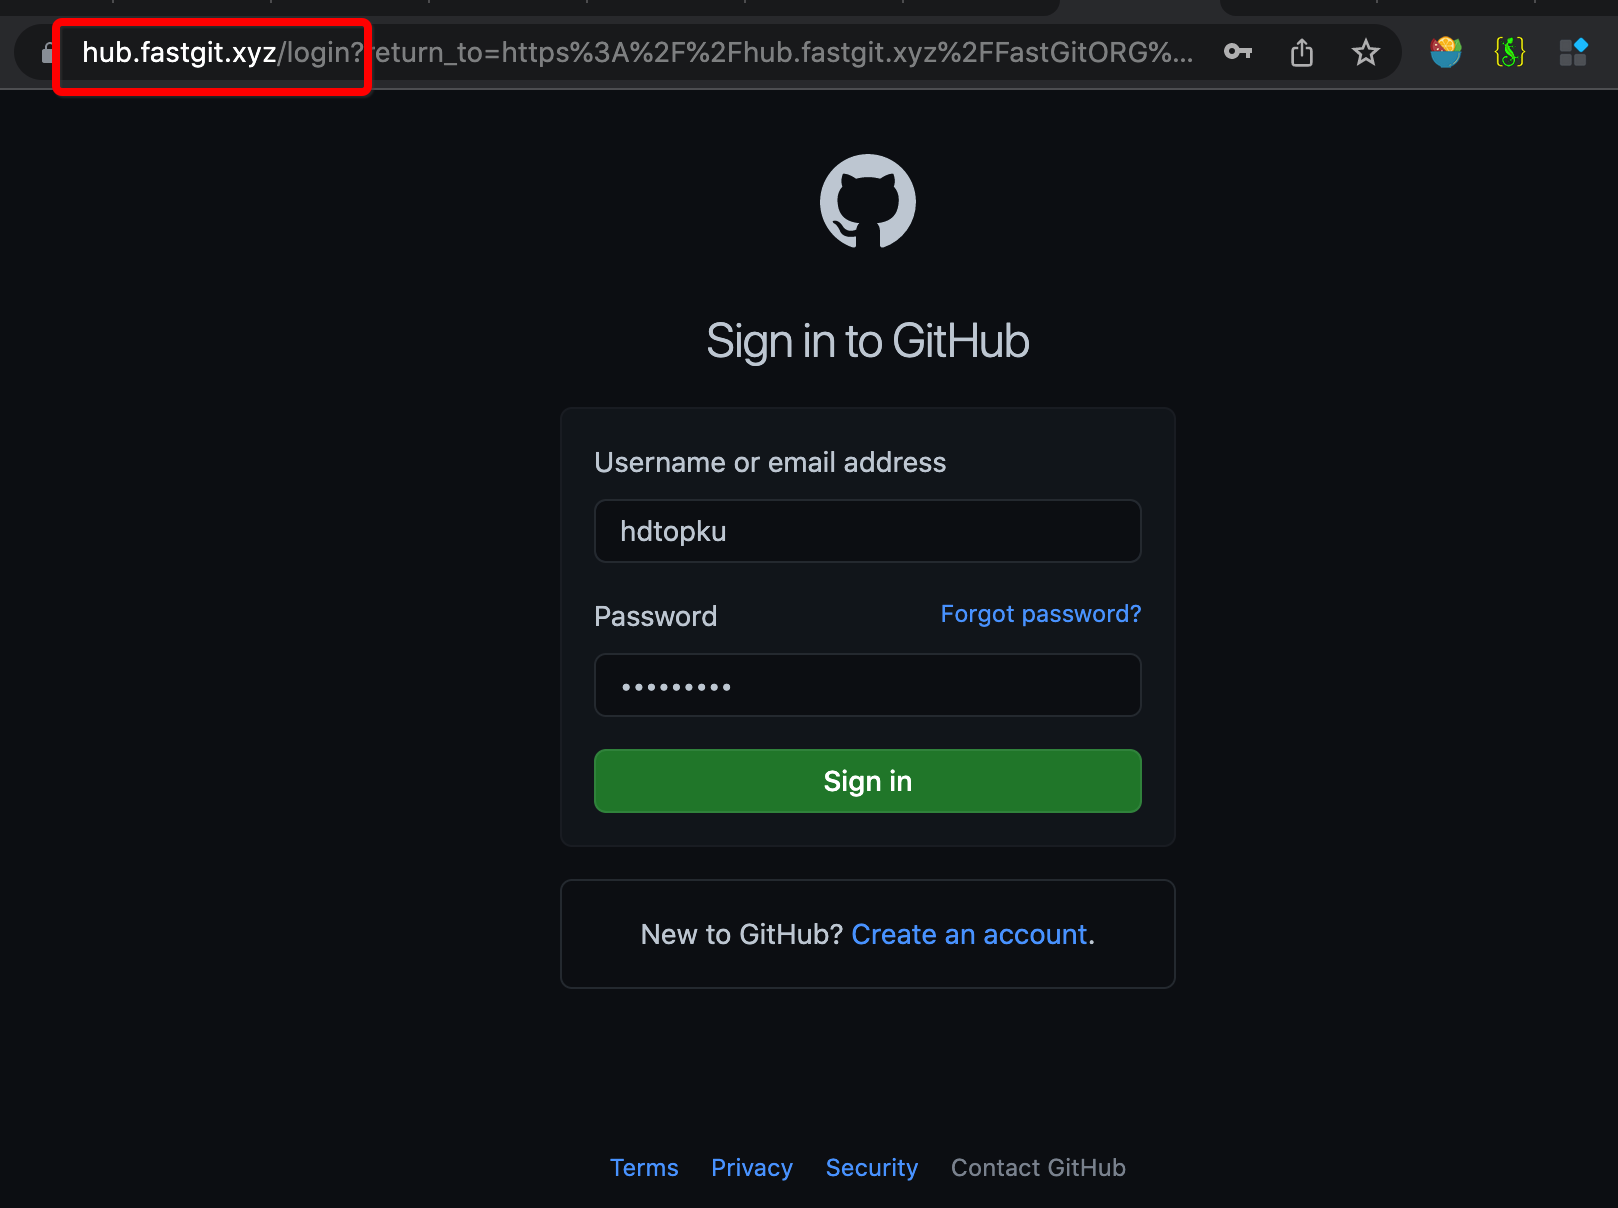
Task: Click the share icon in the toolbar
Action: point(1301,53)
